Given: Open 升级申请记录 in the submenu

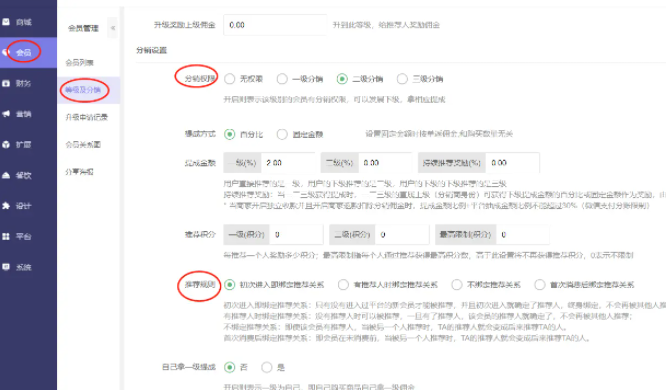Looking at the screenshot, I should (87, 117).
